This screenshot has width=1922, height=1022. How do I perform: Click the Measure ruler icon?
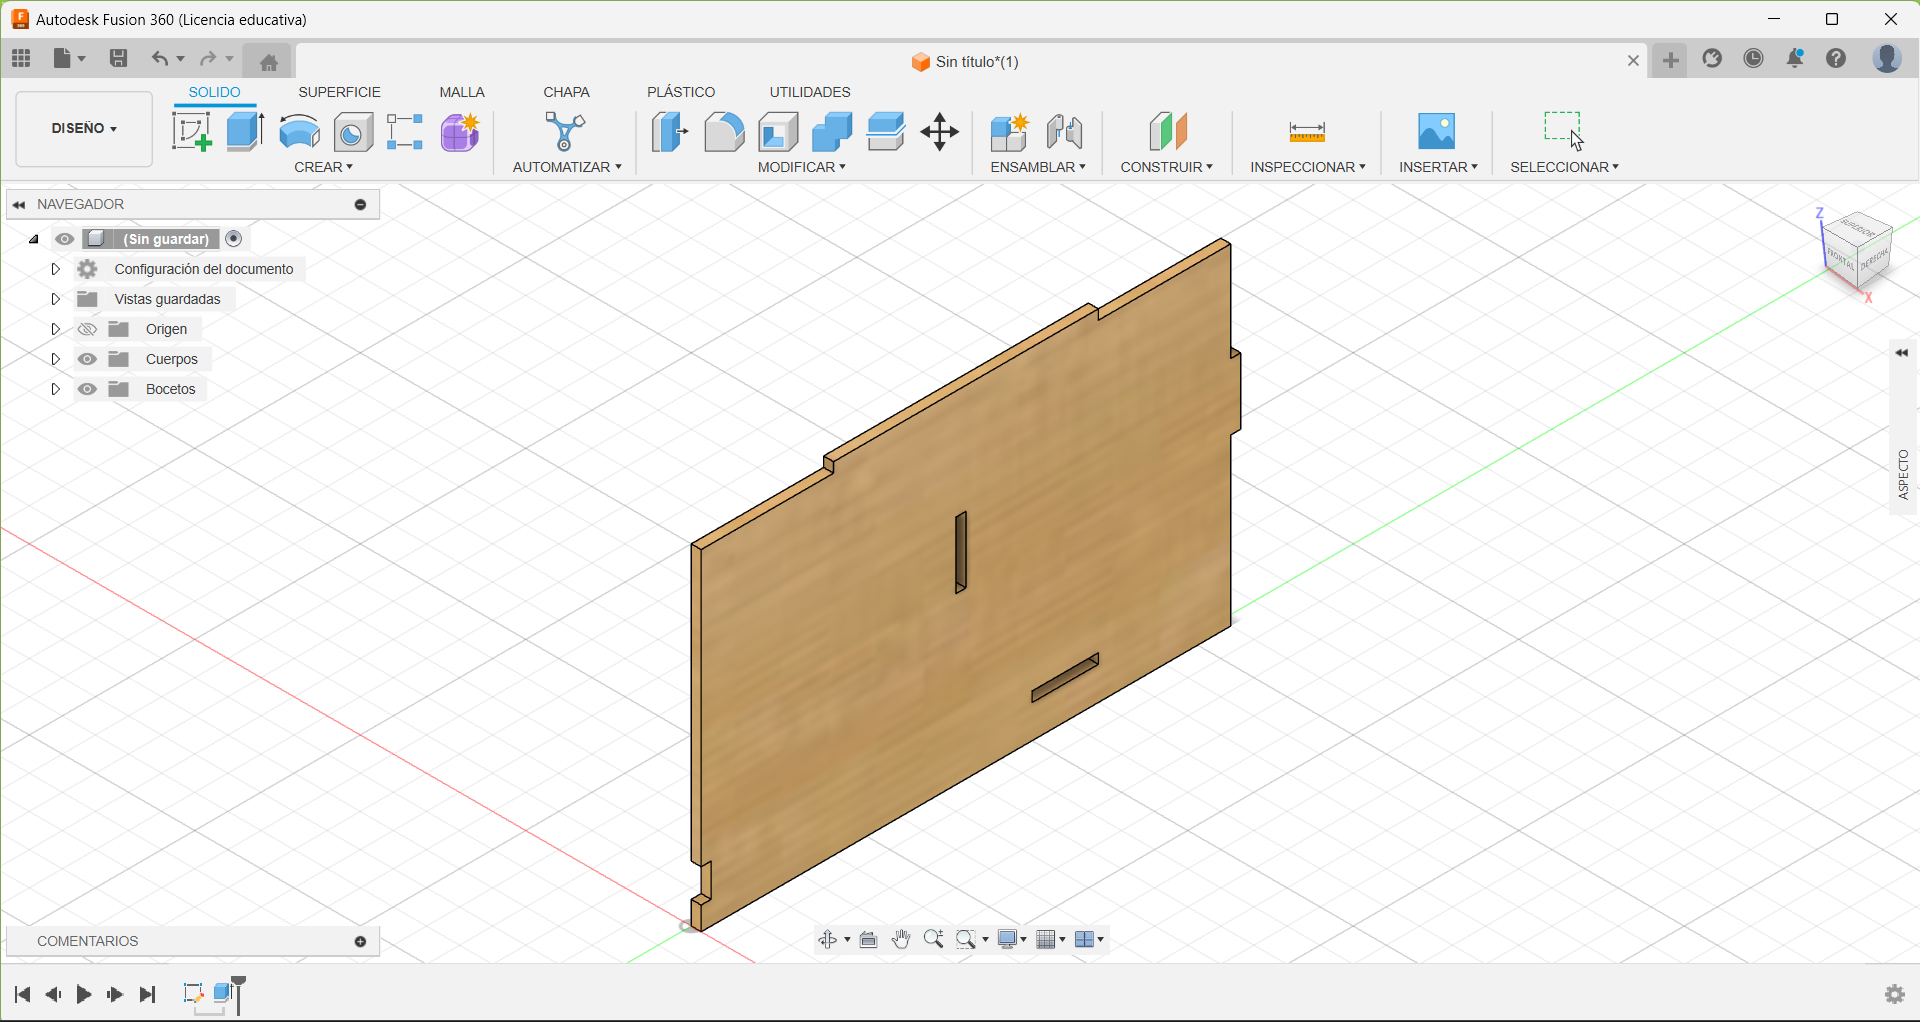point(1307,132)
